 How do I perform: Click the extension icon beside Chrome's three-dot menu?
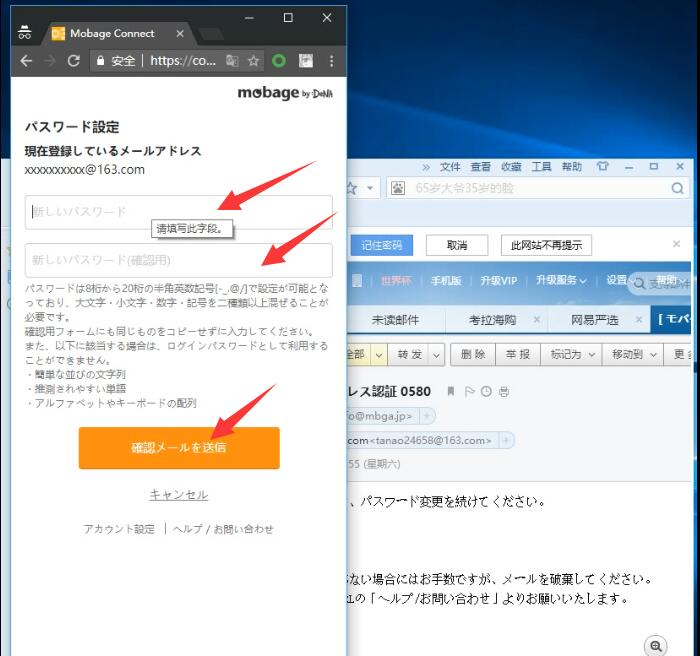pyautogui.click(x=306, y=61)
